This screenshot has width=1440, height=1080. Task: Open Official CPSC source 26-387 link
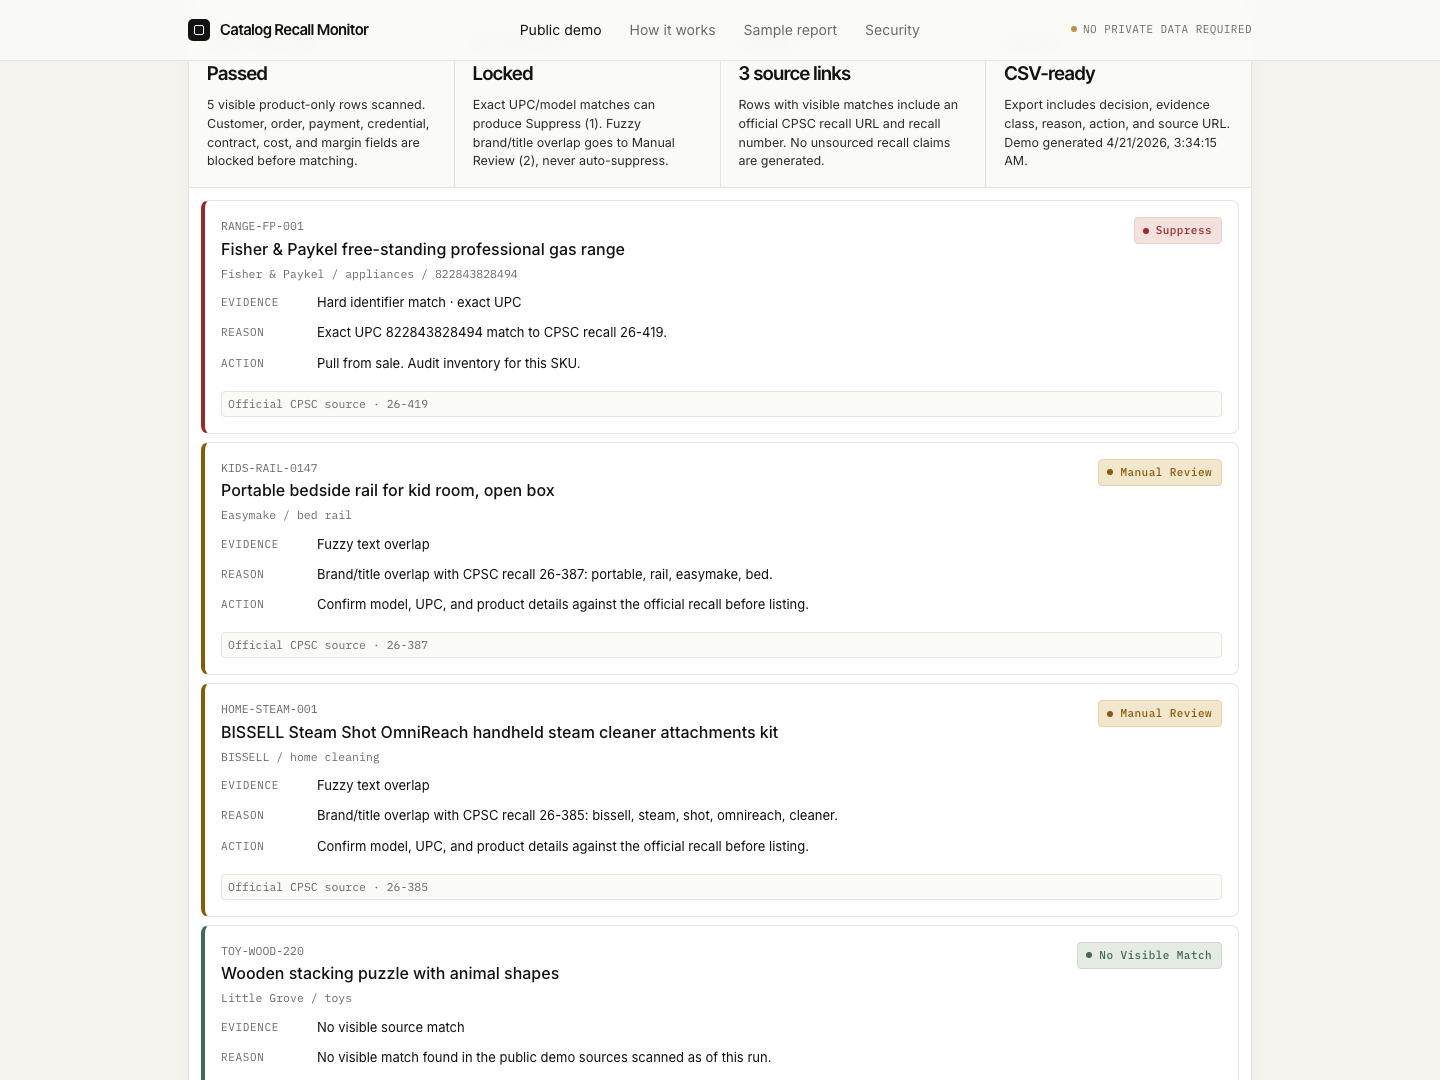721,645
